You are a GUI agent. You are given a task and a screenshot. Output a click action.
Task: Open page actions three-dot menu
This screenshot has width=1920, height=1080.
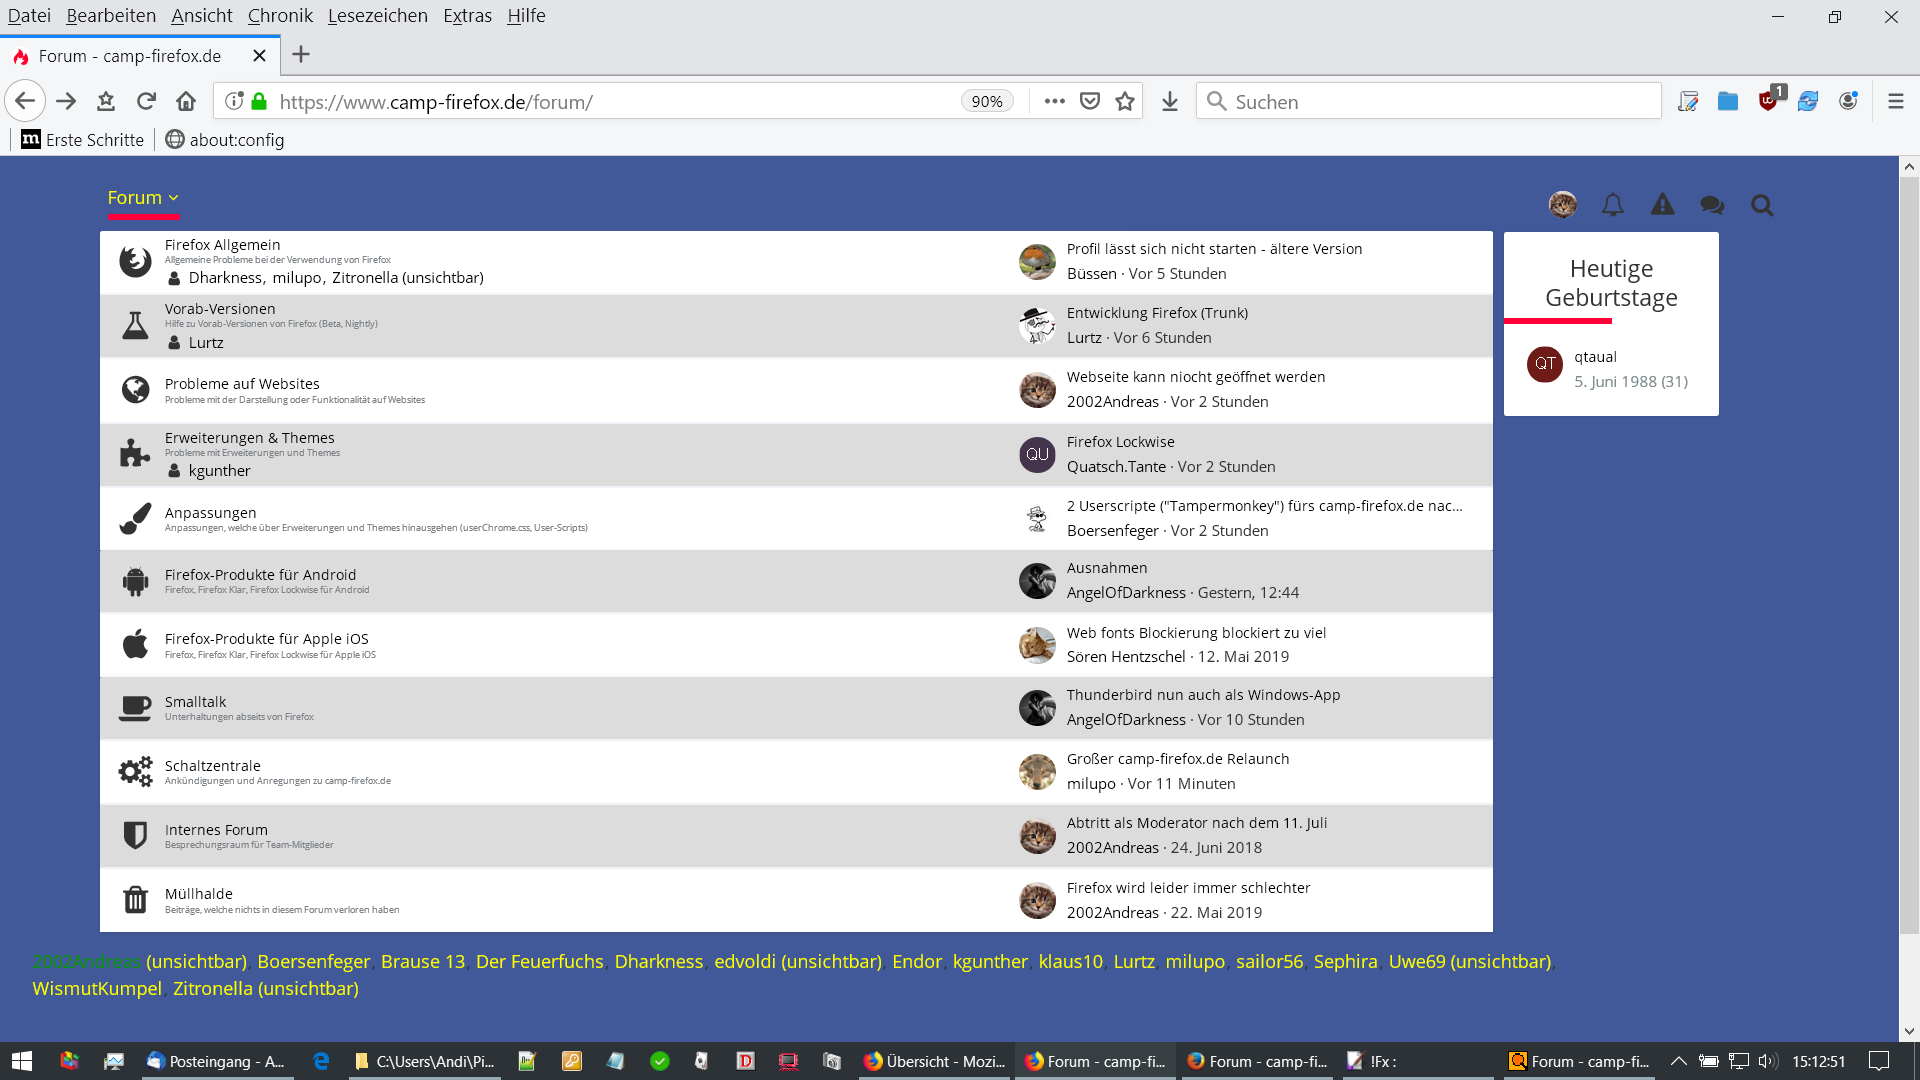(1054, 101)
